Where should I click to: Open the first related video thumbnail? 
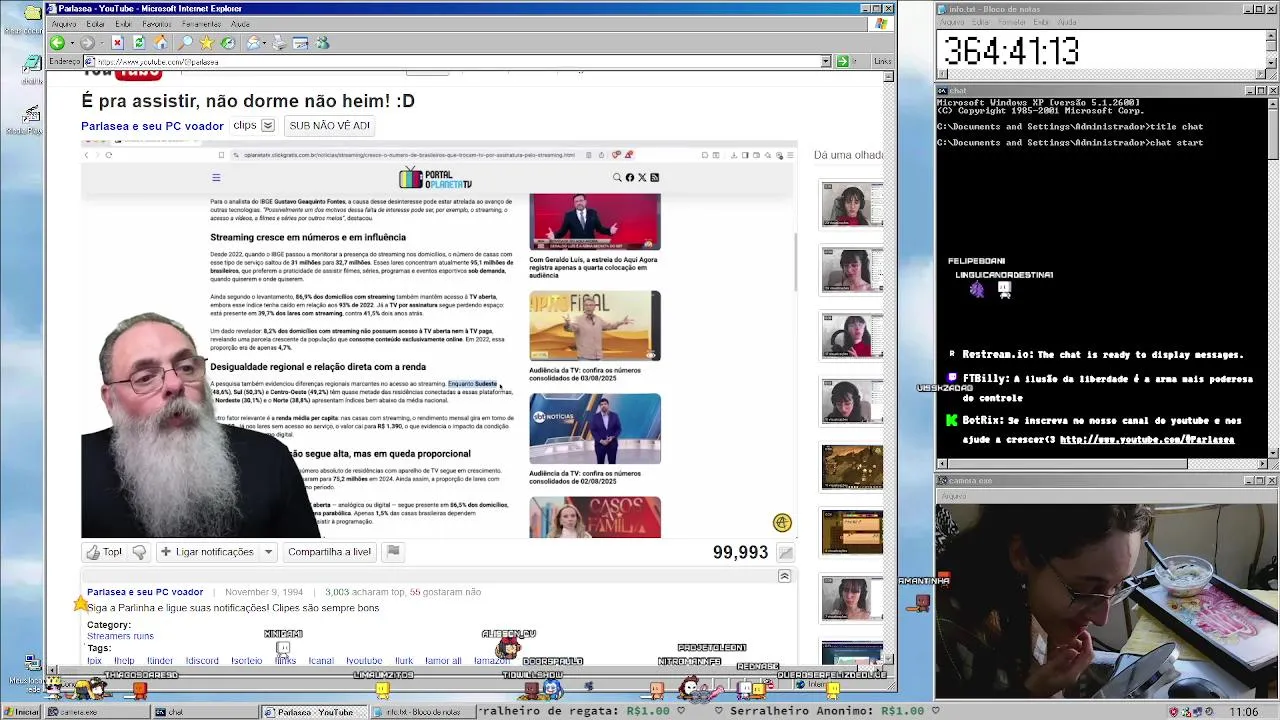tap(852, 206)
